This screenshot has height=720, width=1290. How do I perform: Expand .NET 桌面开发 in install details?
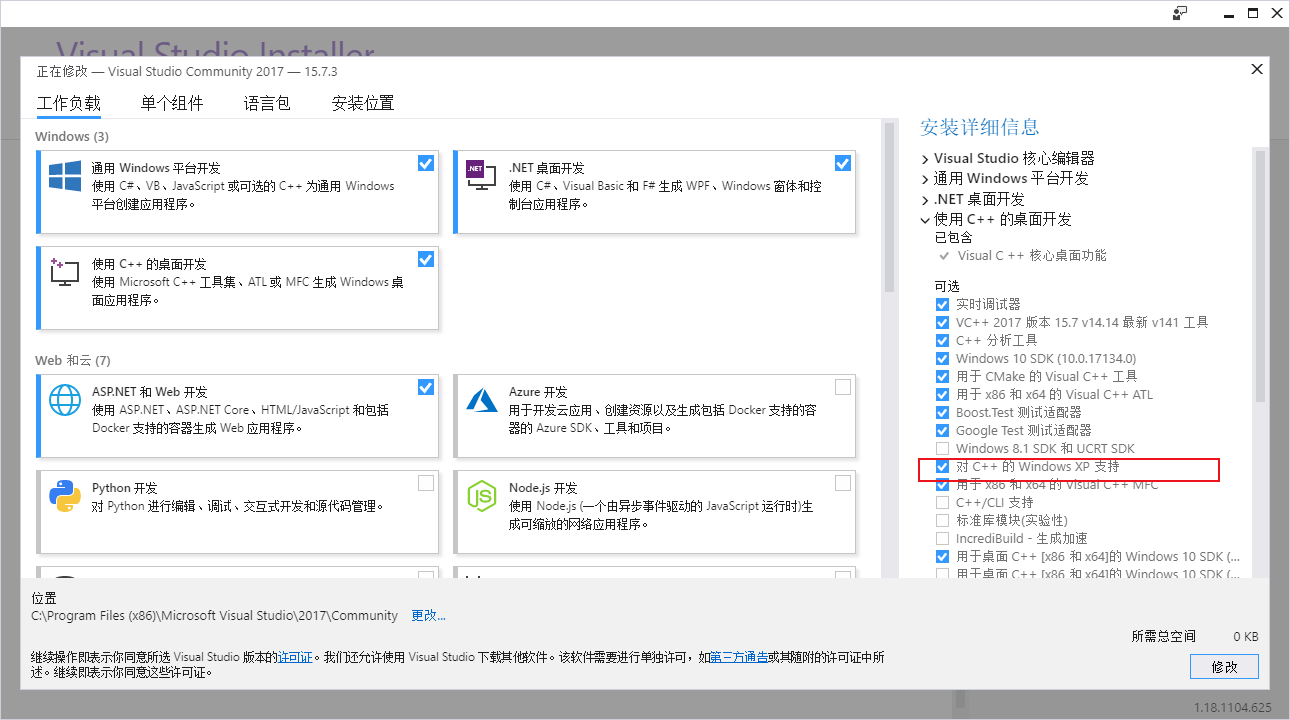925,199
